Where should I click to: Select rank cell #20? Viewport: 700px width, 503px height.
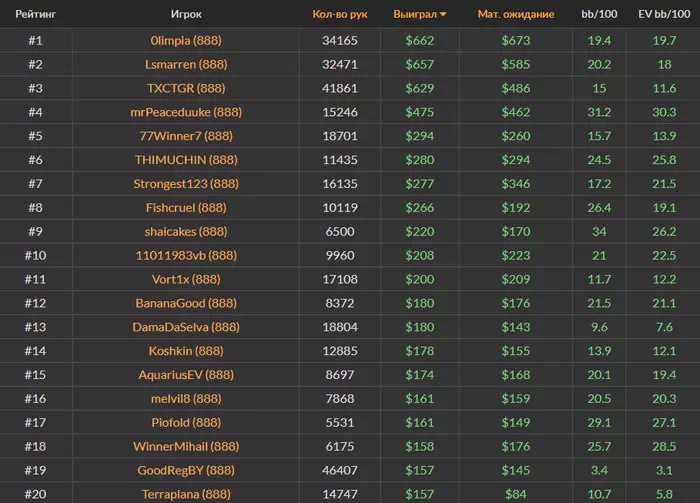click(36, 494)
